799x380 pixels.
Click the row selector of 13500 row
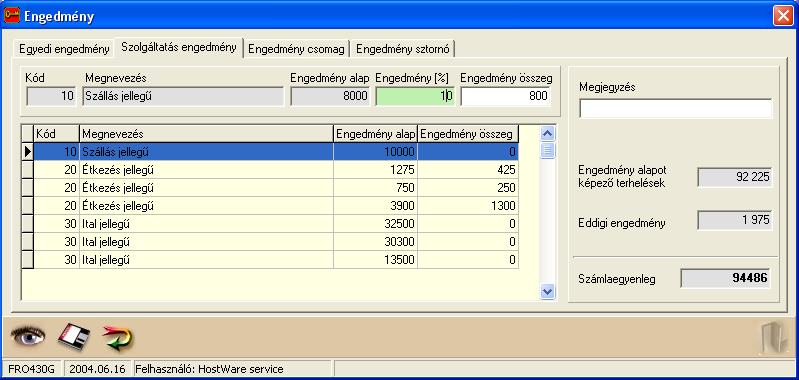pos(28,260)
